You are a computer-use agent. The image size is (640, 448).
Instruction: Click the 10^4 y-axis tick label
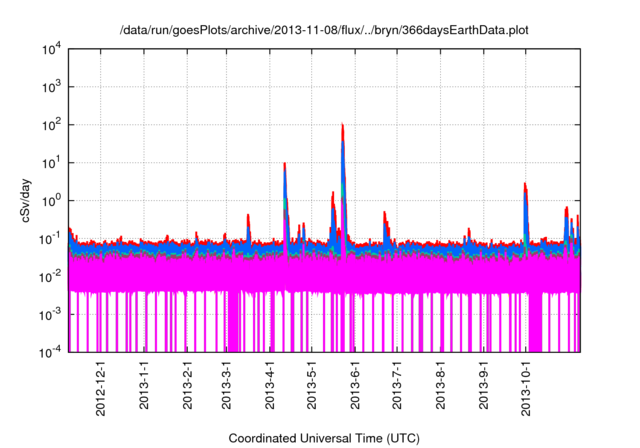click(52, 49)
